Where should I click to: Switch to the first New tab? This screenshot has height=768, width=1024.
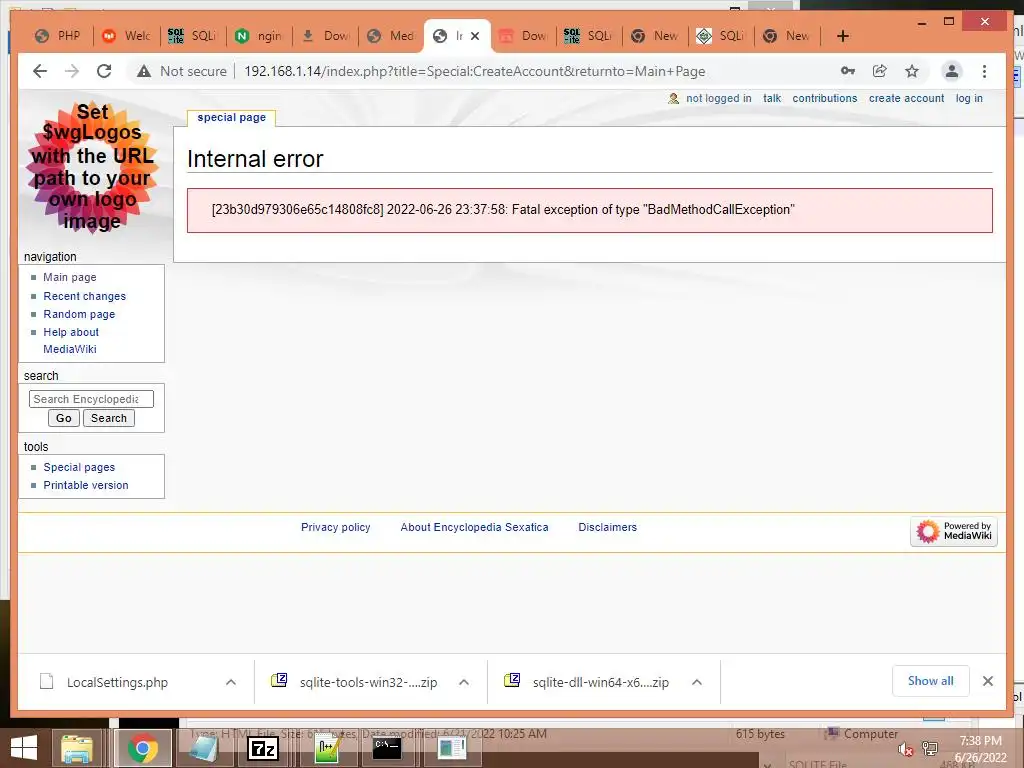(655, 36)
